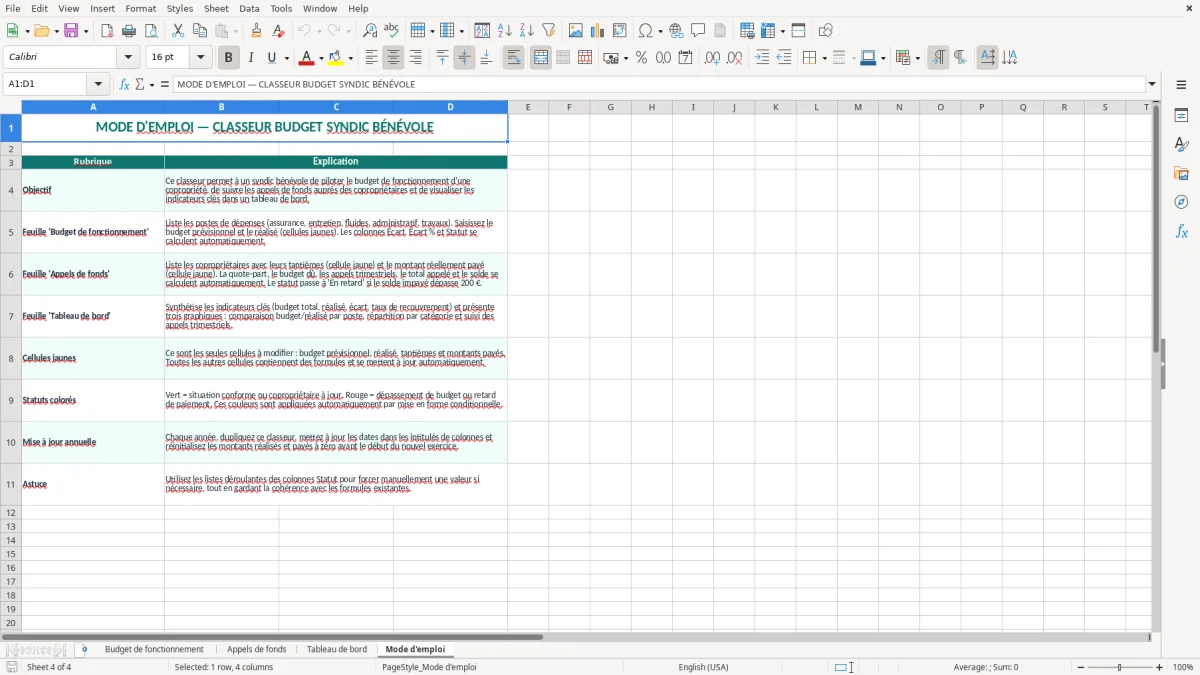Open the Function Wizard beside the formula bar
Image resolution: width=1200 pixels, height=675 pixels.
[x=124, y=84]
